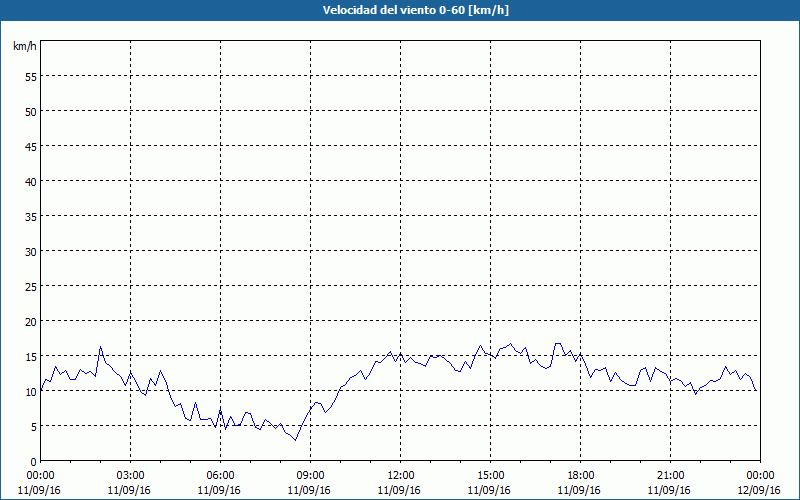This screenshot has width=800, height=500.
Task: Click the date 11/09/16 under 18:00
Action: click(579, 490)
